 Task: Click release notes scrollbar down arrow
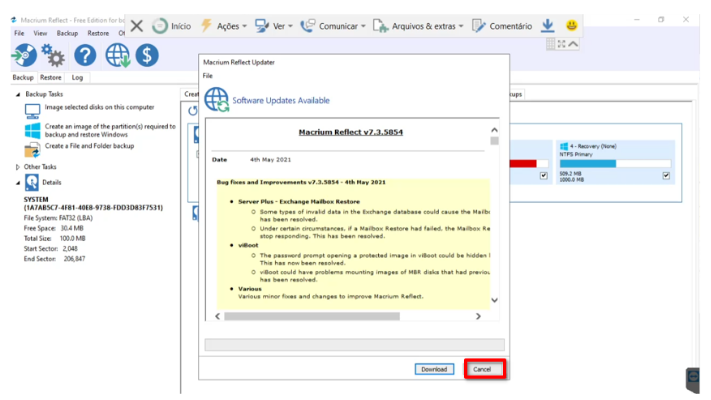(x=494, y=300)
